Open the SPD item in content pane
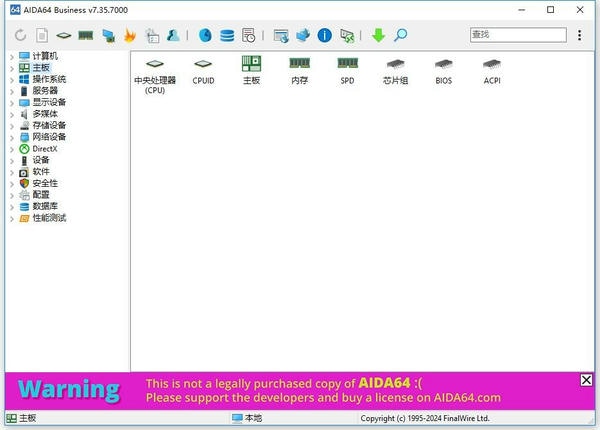The width and height of the screenshot is (600, 430). click(347, 71)
